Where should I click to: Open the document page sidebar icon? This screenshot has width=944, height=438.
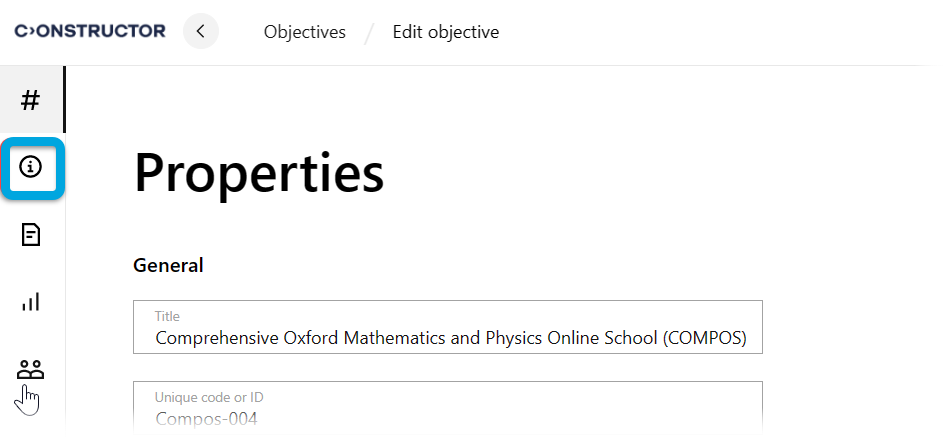coord(31,235)
